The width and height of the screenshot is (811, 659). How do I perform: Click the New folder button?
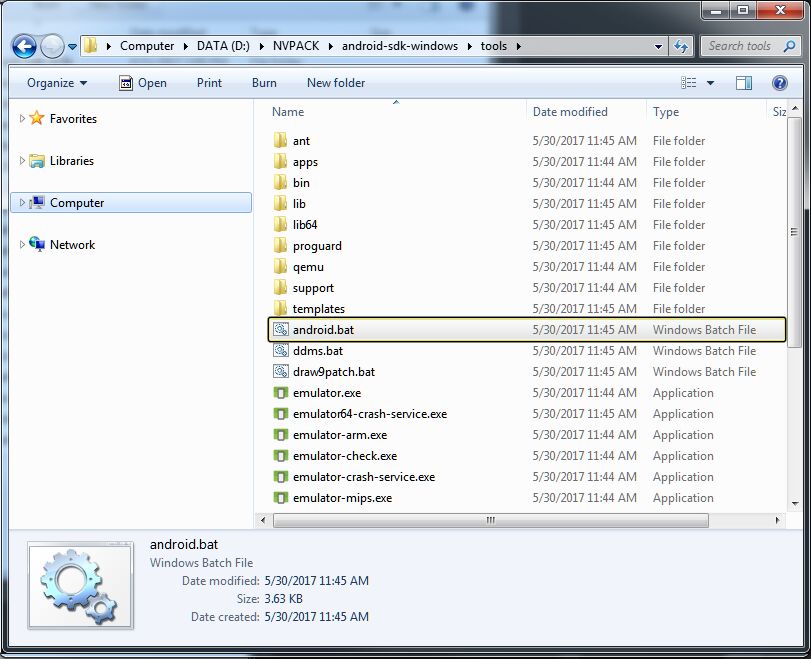click(x=335, y=82)
